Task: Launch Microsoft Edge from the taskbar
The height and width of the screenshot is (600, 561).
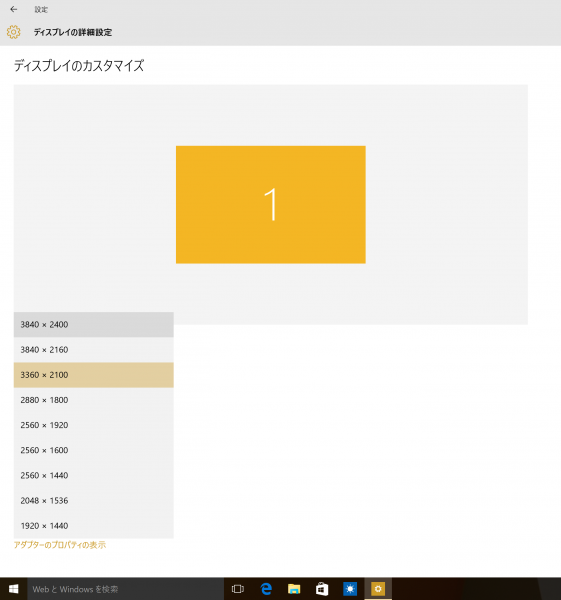Action: click(x=266, y=589)
